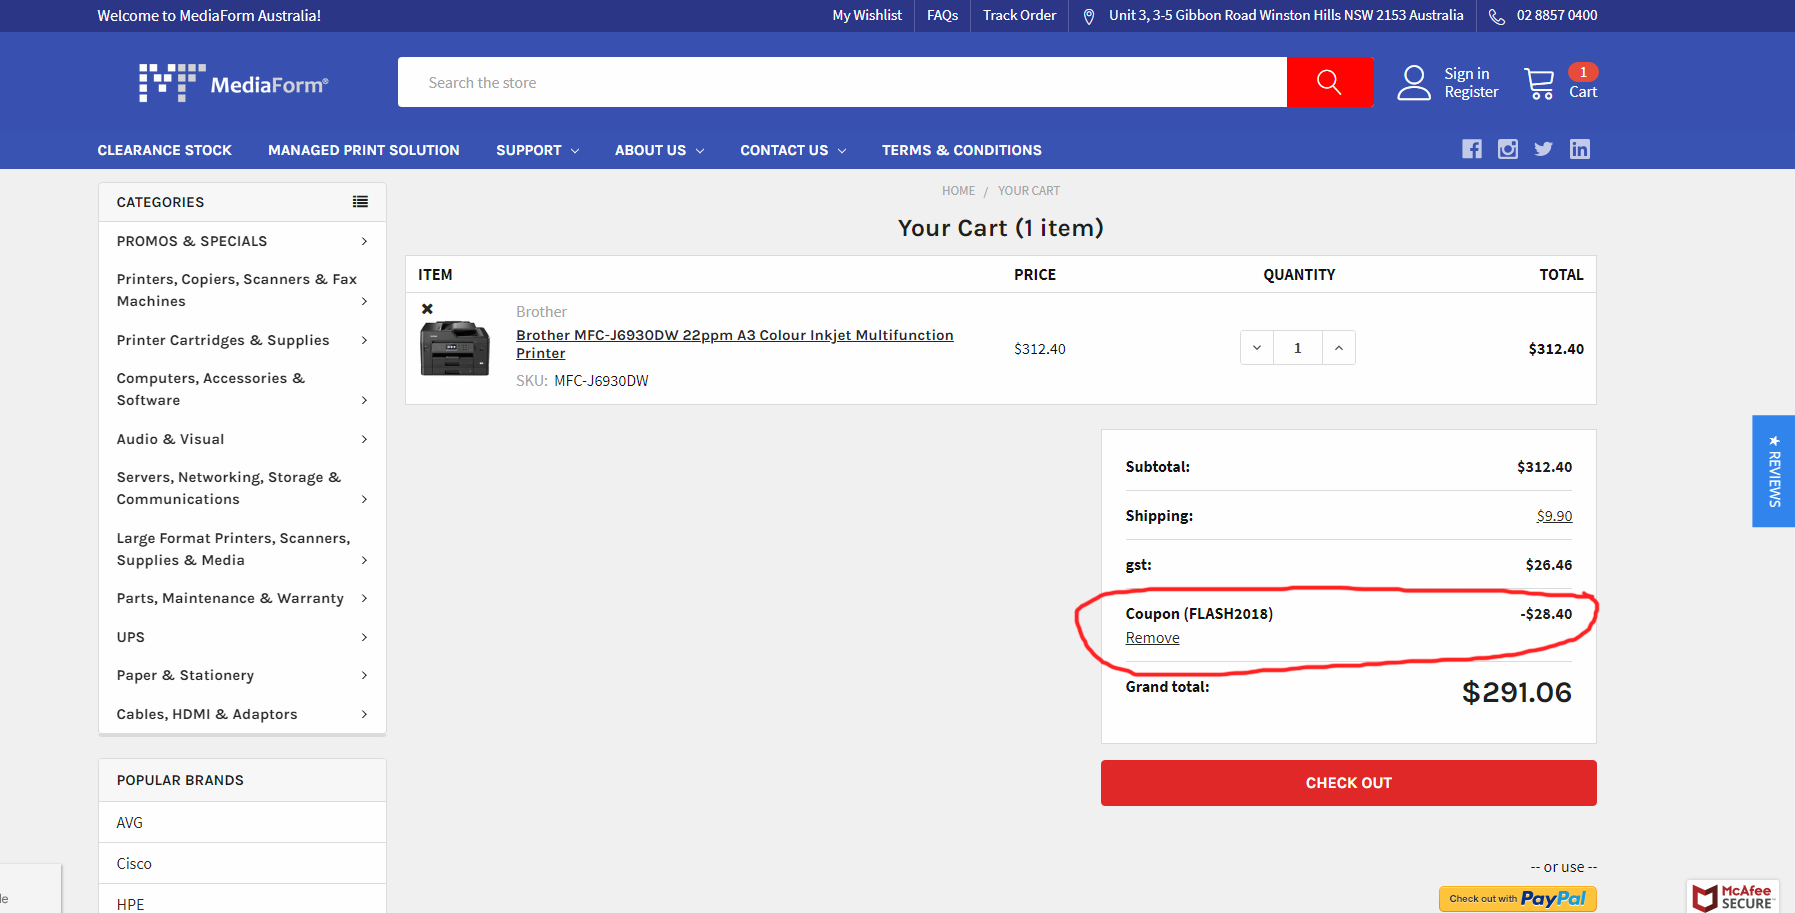Viewport: 1795px width, 913px height.
Task: Click the categories list icon
Action: 360,202
